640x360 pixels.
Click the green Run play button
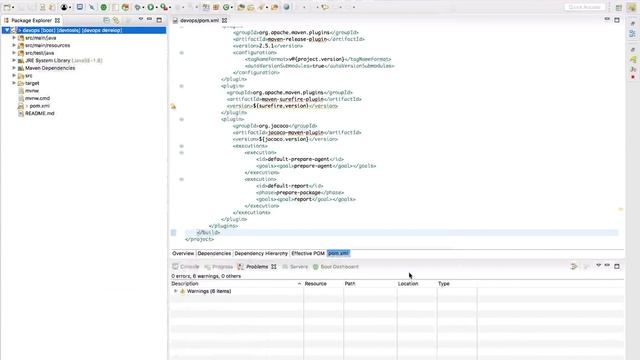(x=151, y=7)
